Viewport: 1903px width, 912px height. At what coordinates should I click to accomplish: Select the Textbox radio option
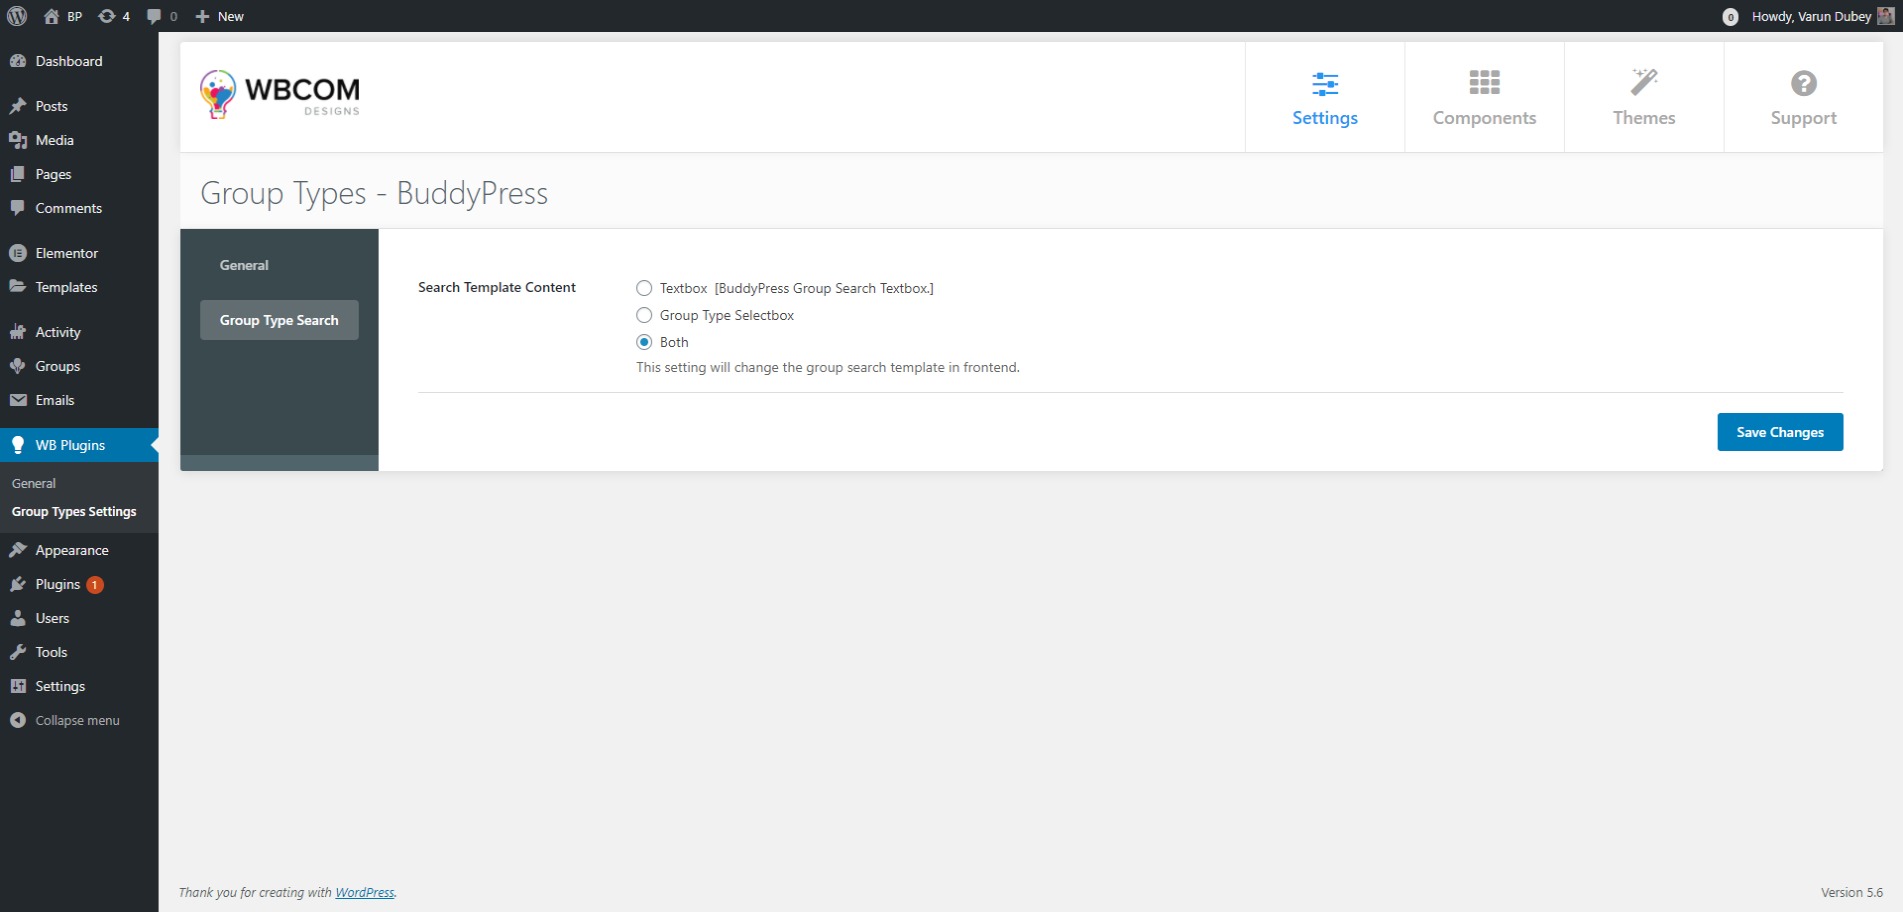[x=644, y=288]
